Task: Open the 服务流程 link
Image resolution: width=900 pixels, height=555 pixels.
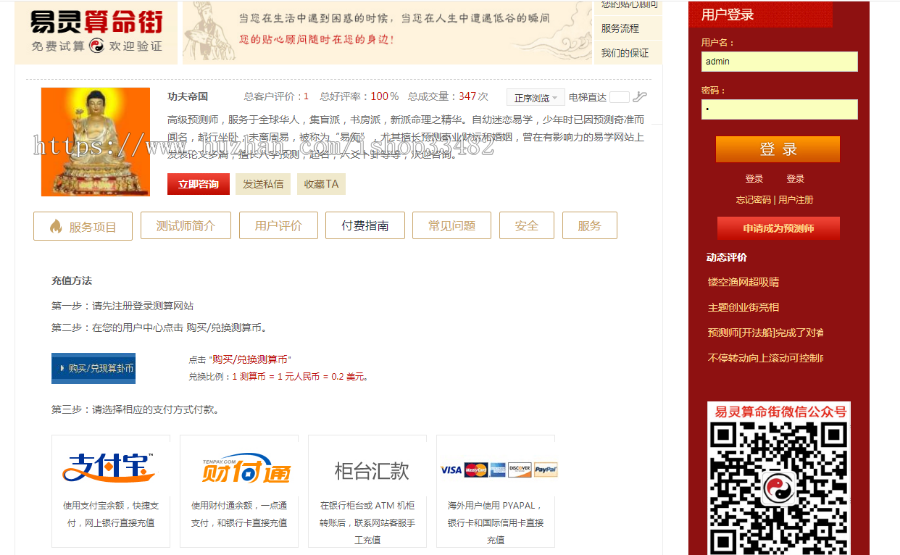Action: coord(620,28)
